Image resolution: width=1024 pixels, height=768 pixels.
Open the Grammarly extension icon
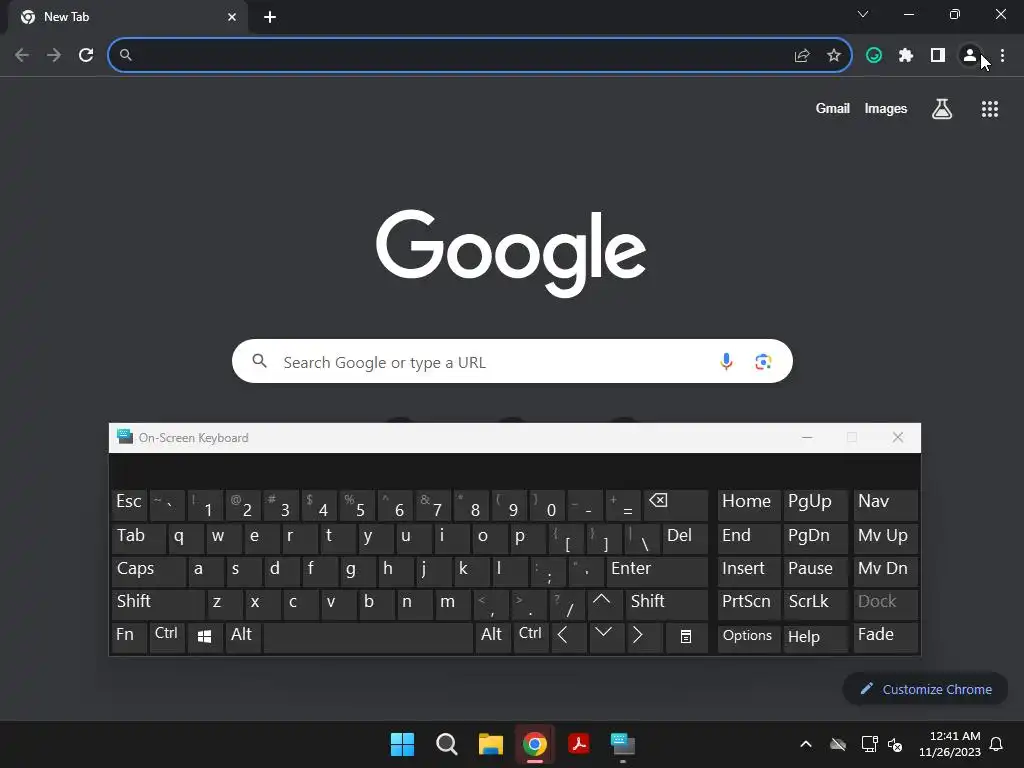(874, 56)
